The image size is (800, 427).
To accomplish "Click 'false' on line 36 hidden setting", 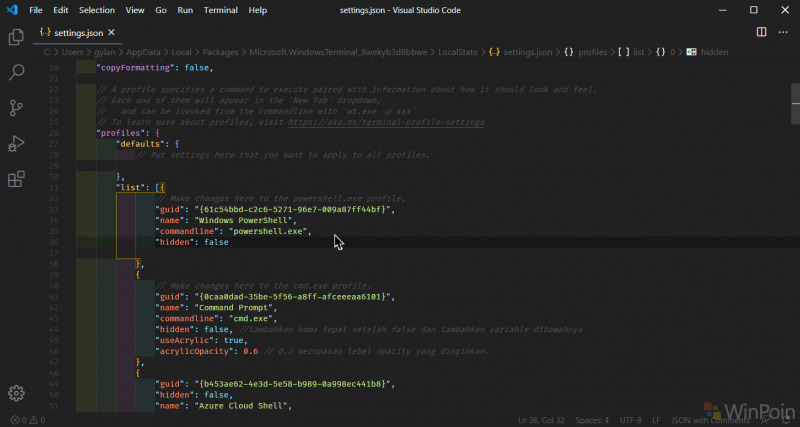I will (216, 243).
